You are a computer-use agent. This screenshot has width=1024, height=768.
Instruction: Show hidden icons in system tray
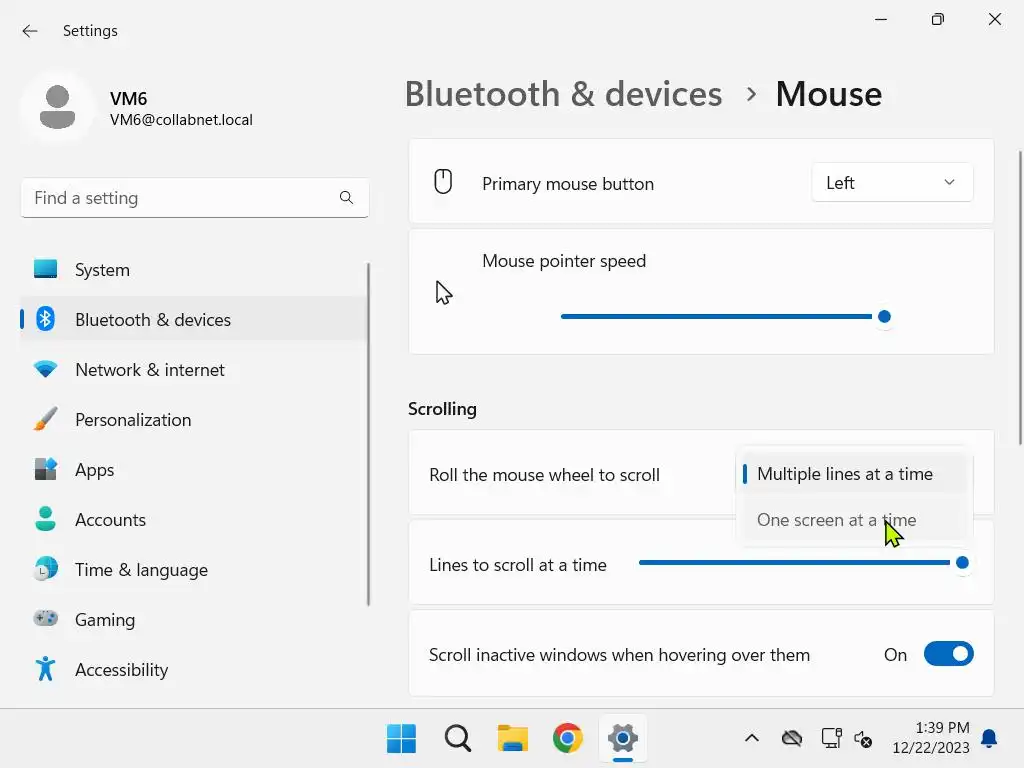[x=752, y=739]
